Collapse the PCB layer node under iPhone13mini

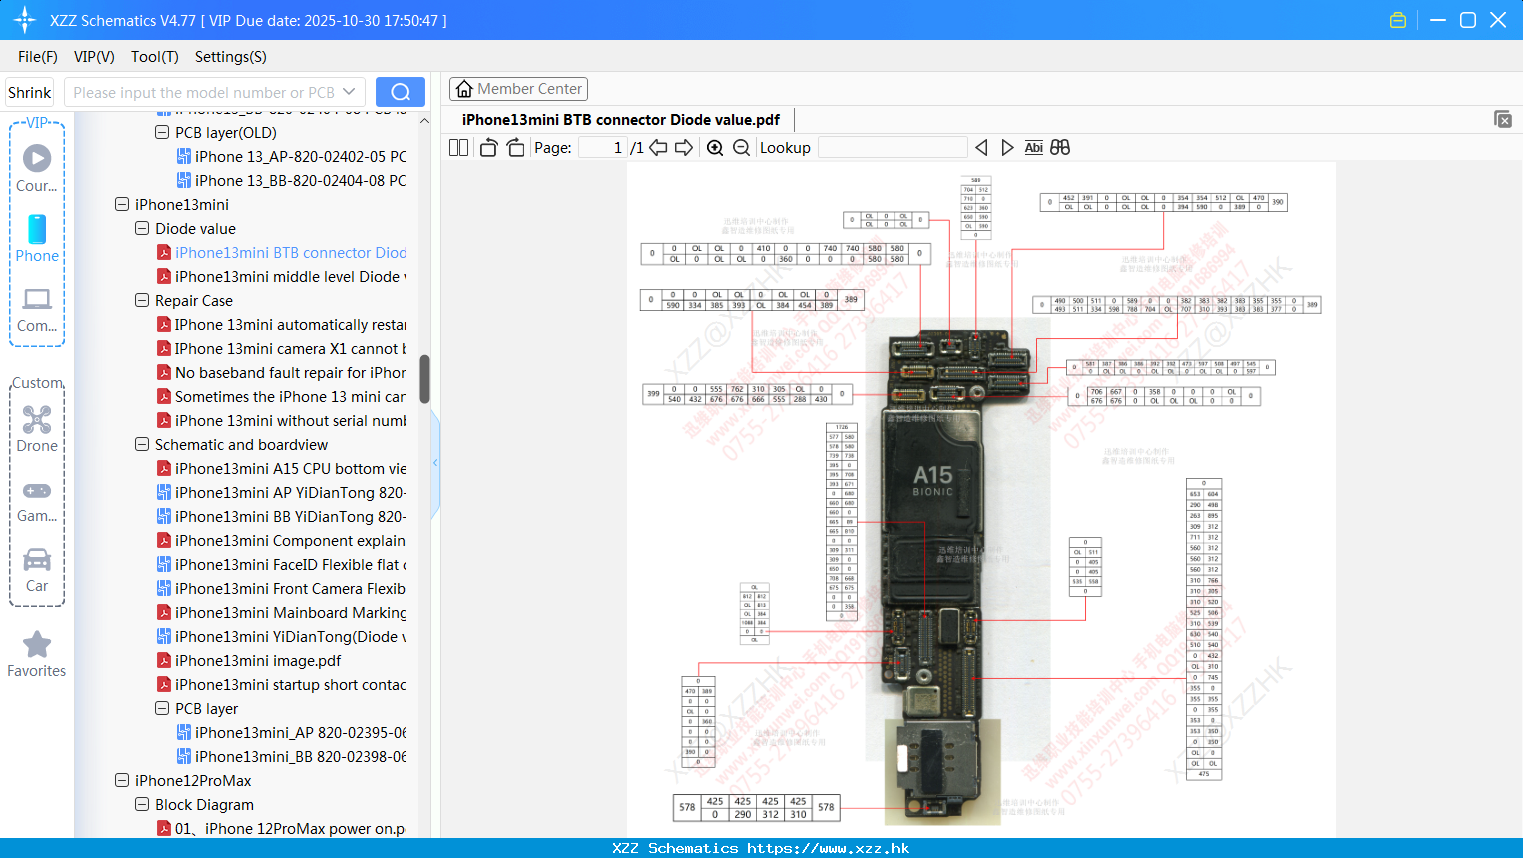coord(162,708)
